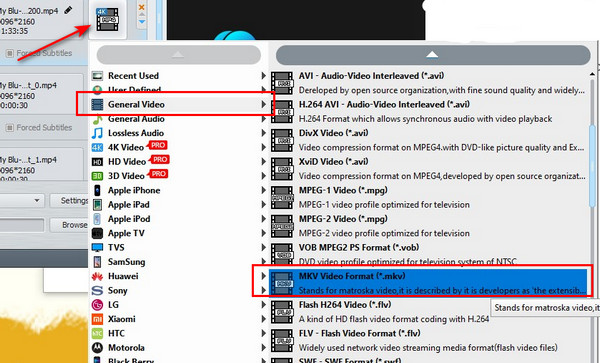Select MPEG-2 Video (*.mpg) format
This screenshot has width=600, height=363.
pos(429,226)
